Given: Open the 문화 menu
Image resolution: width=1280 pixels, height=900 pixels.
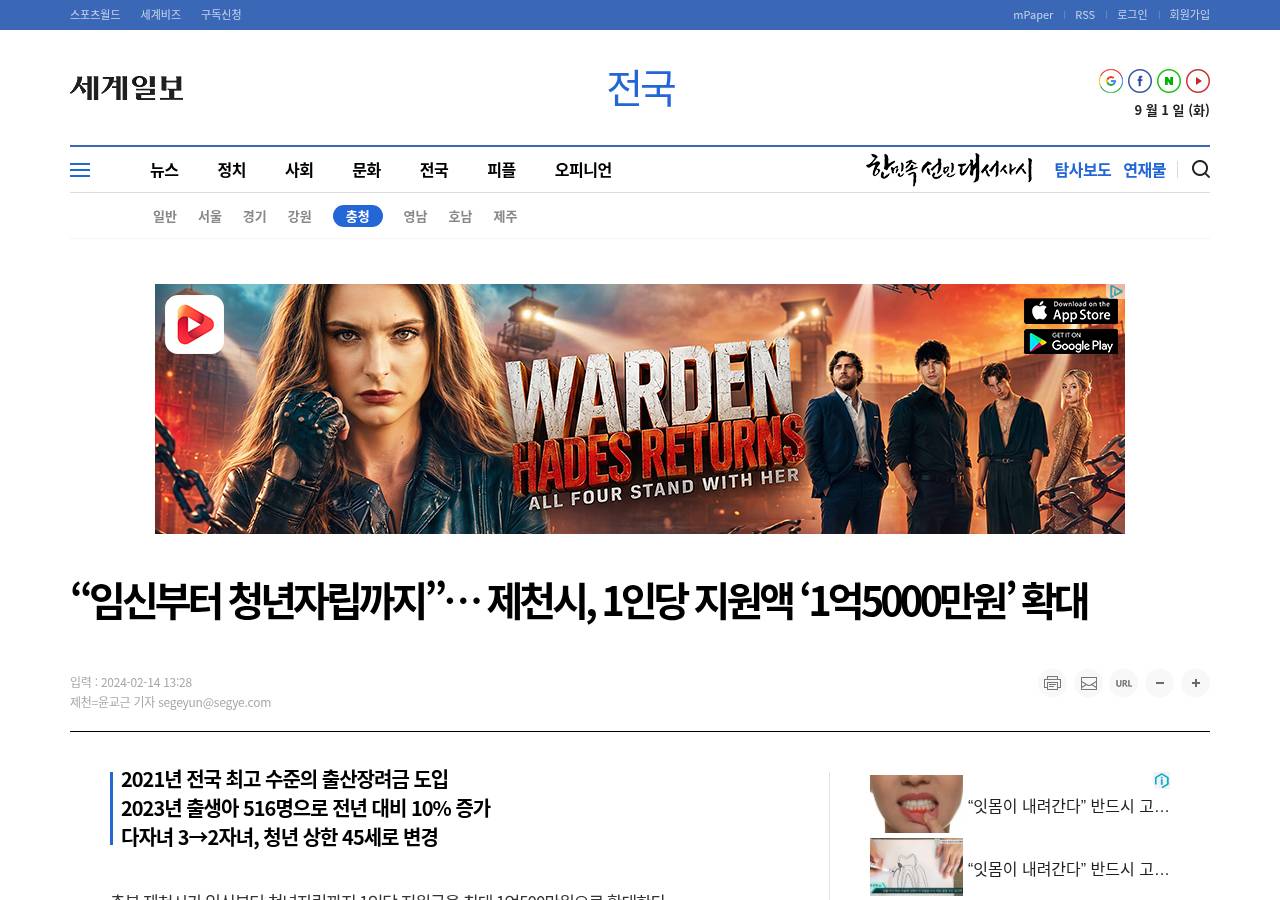Looking at the screenshot, I should pyautogui.click(x=367, y=170).
